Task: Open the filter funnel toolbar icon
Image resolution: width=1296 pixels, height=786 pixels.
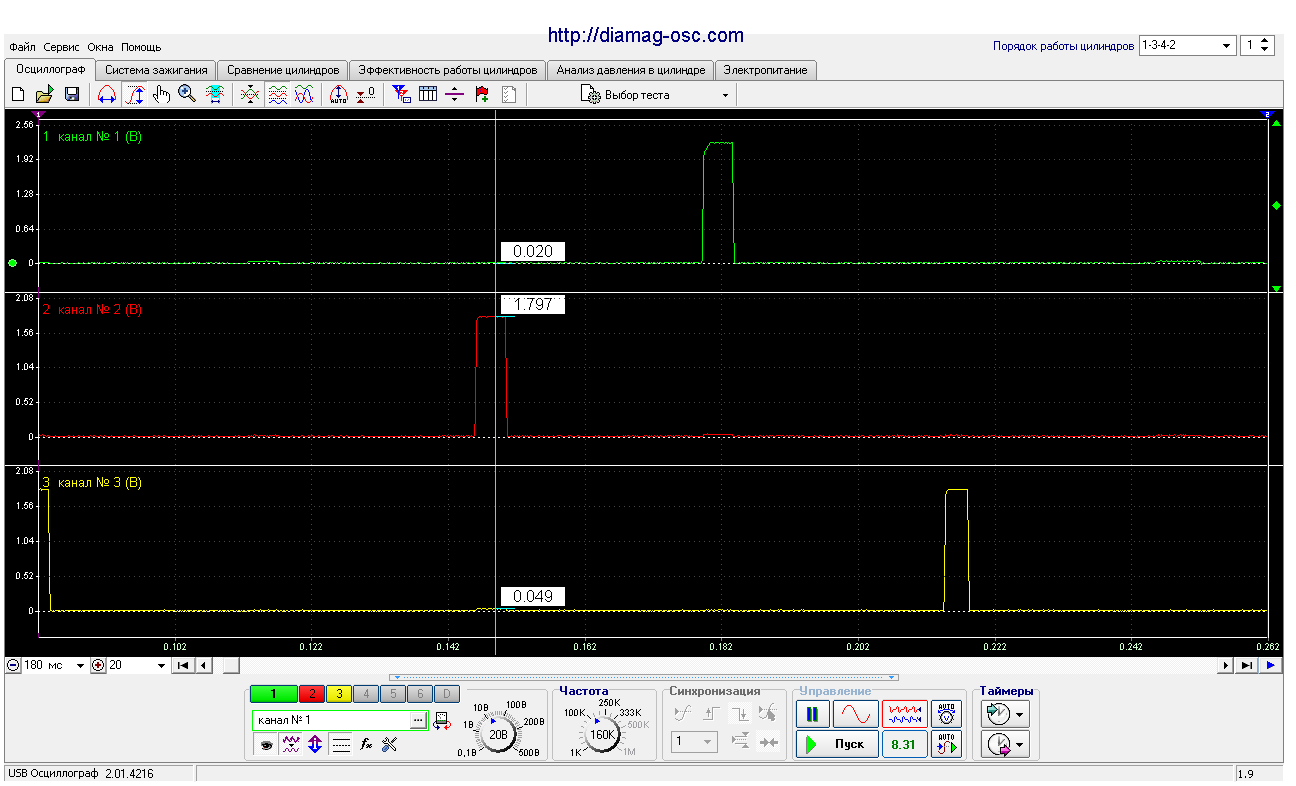Action: click(x=400, y=94)
